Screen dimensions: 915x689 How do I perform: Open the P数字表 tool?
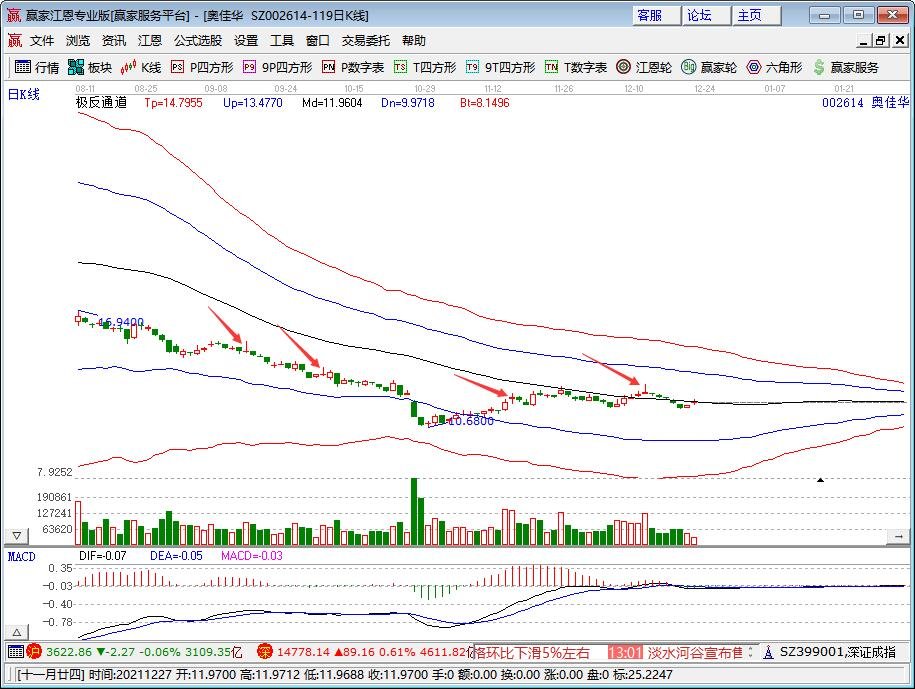353,67
